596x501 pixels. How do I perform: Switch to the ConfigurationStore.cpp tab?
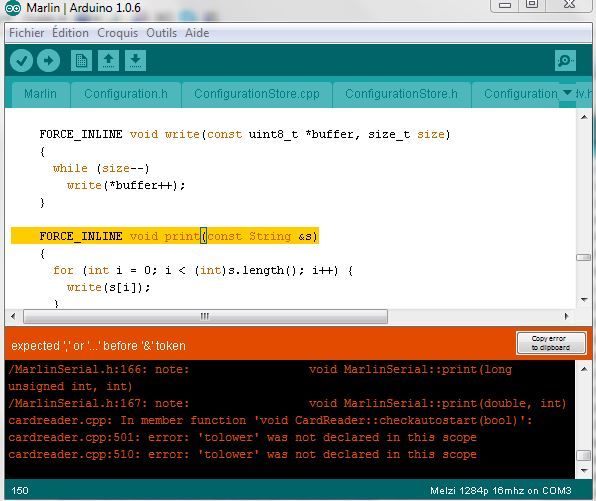[257, 94]
